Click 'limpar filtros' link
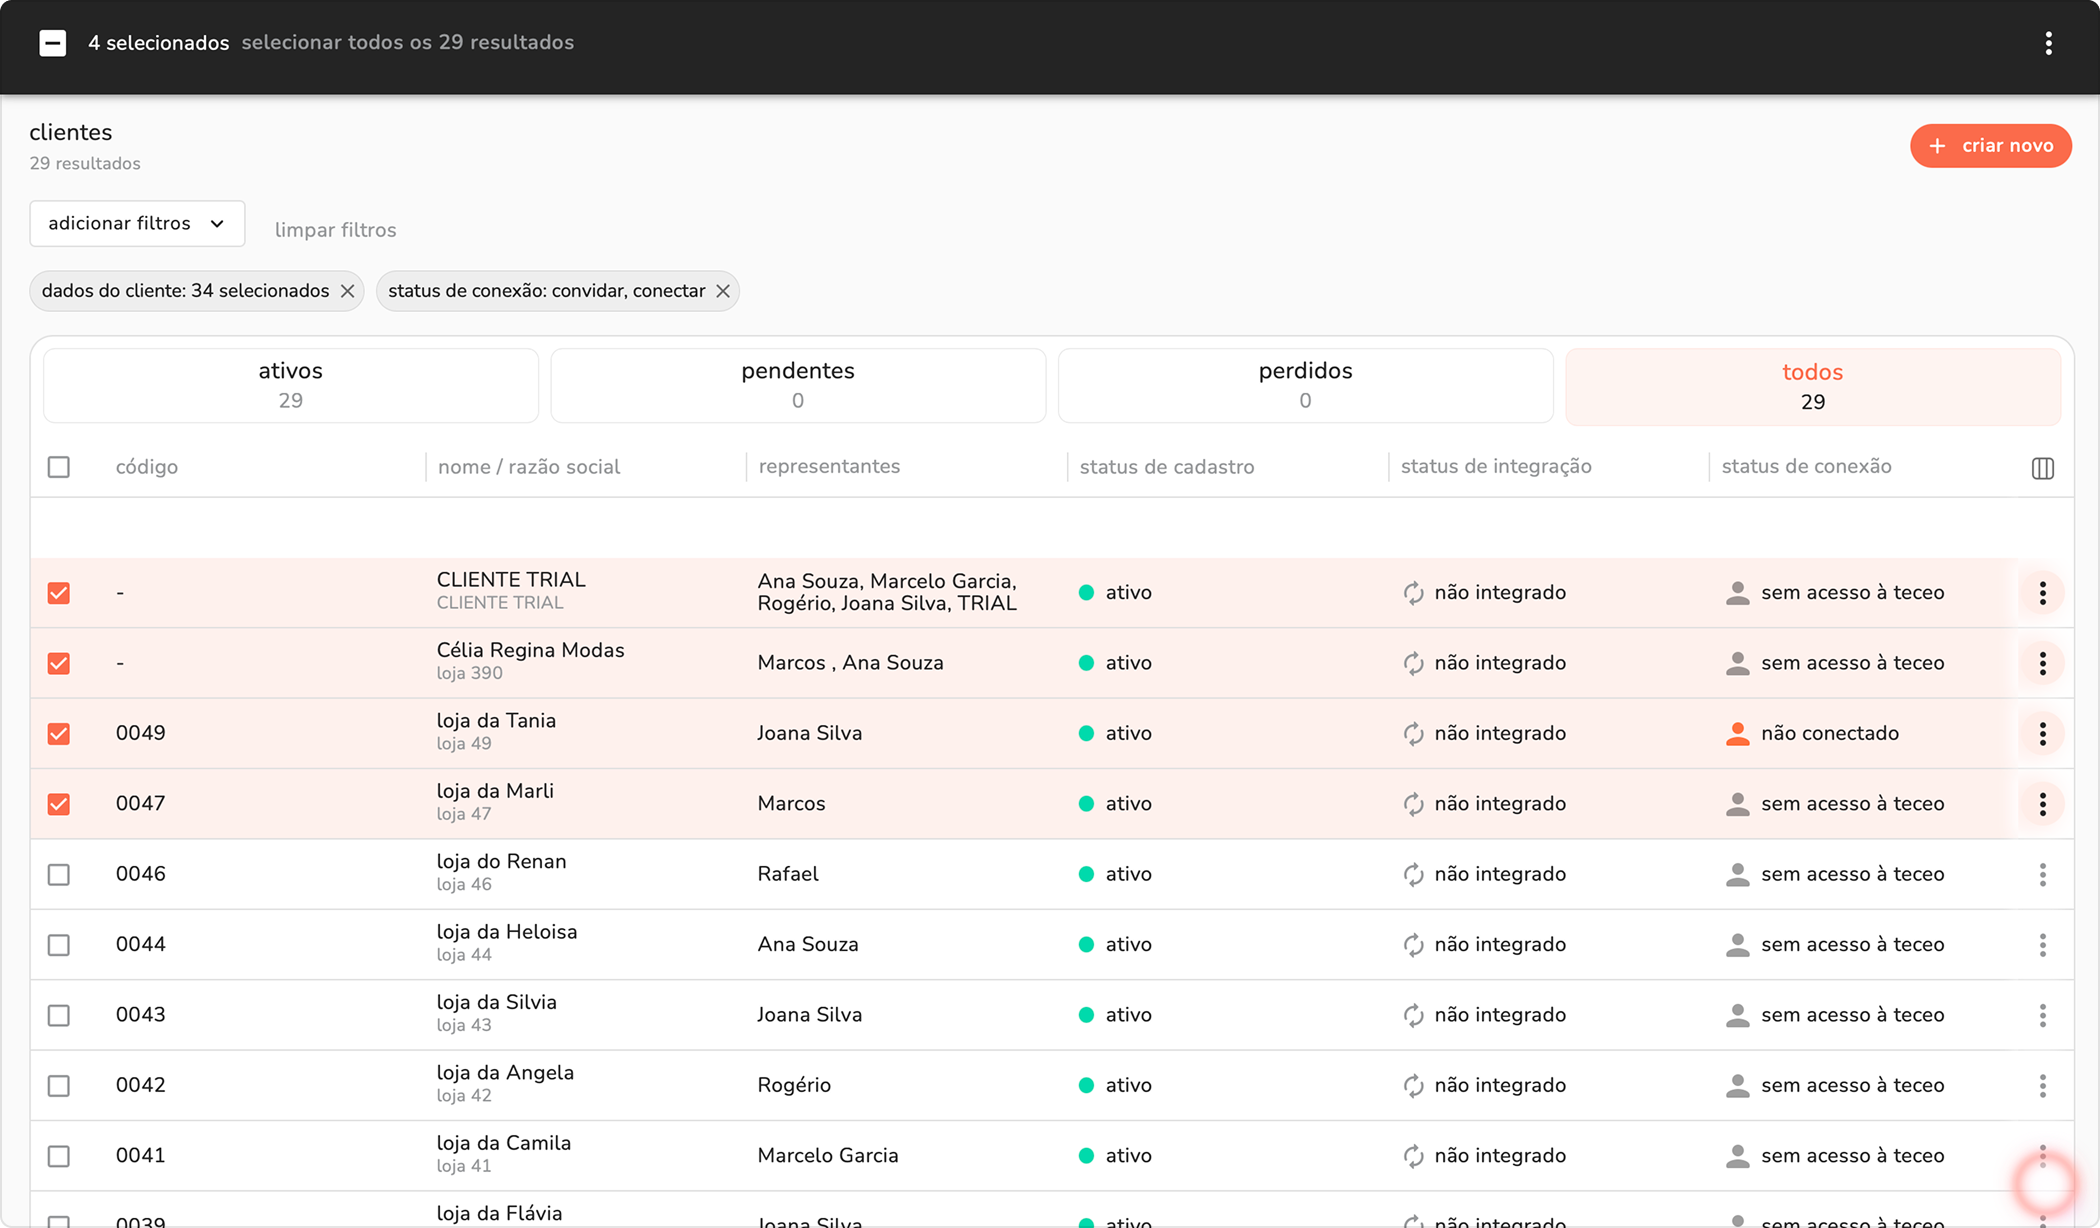2100x1228 pixels. coord(335,230)
